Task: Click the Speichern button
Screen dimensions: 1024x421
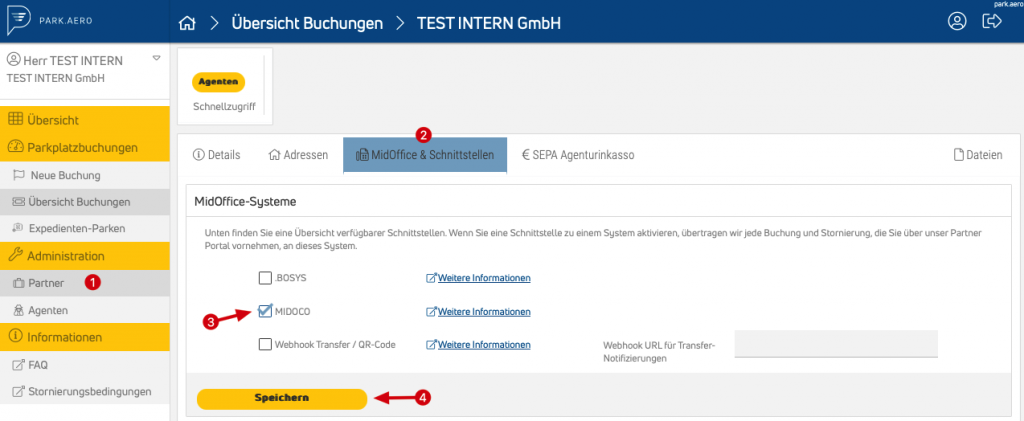Action: coord(281,398)
